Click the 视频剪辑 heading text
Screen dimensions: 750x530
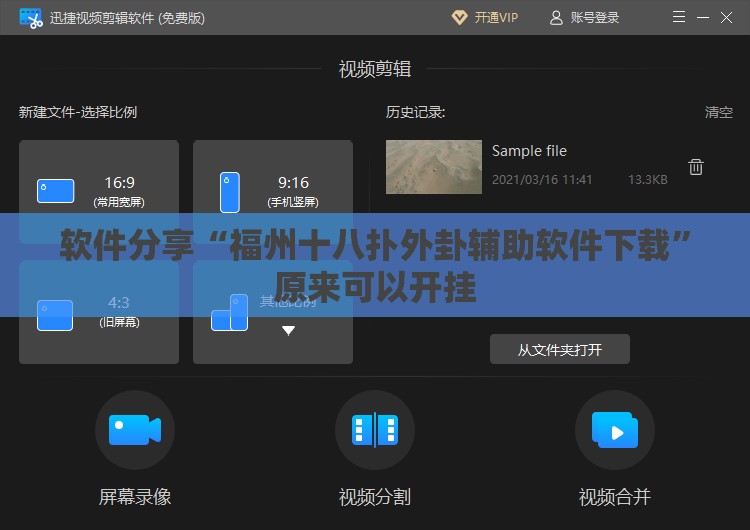(x=375, y=69)
